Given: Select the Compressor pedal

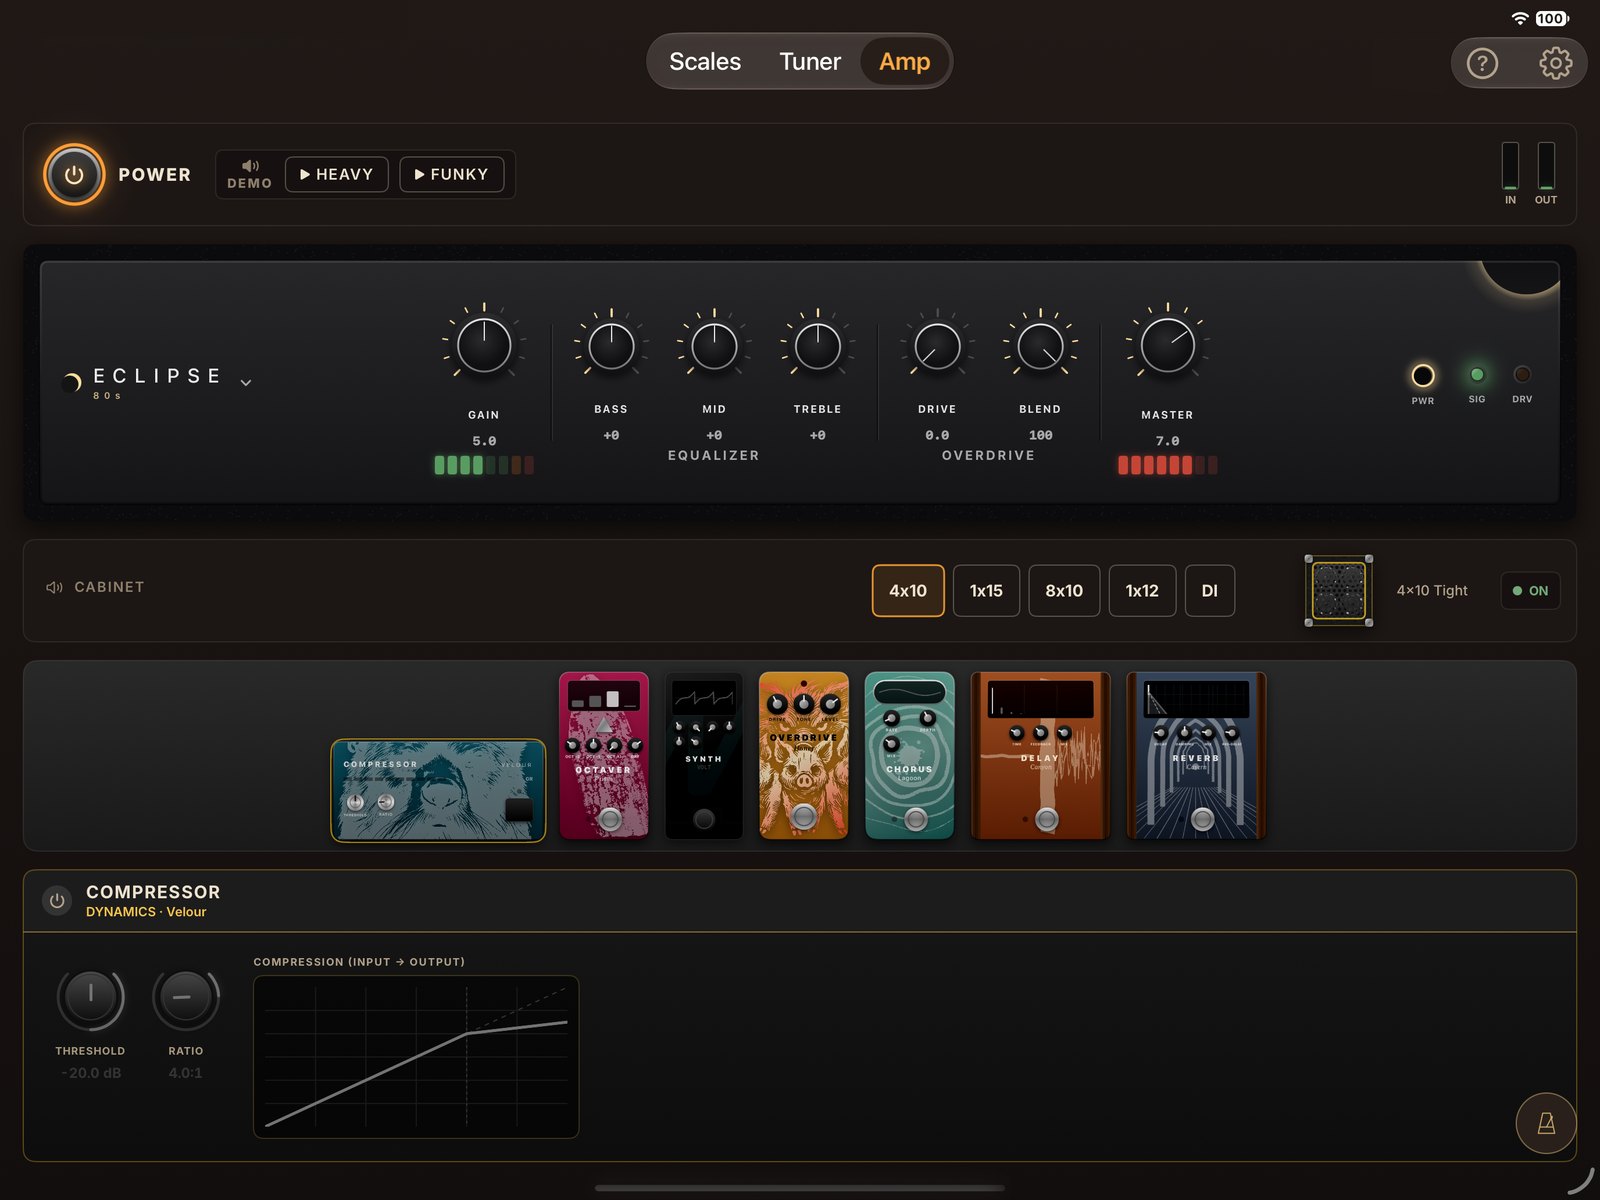Looking at the screenshot, I should click(438, 790).
